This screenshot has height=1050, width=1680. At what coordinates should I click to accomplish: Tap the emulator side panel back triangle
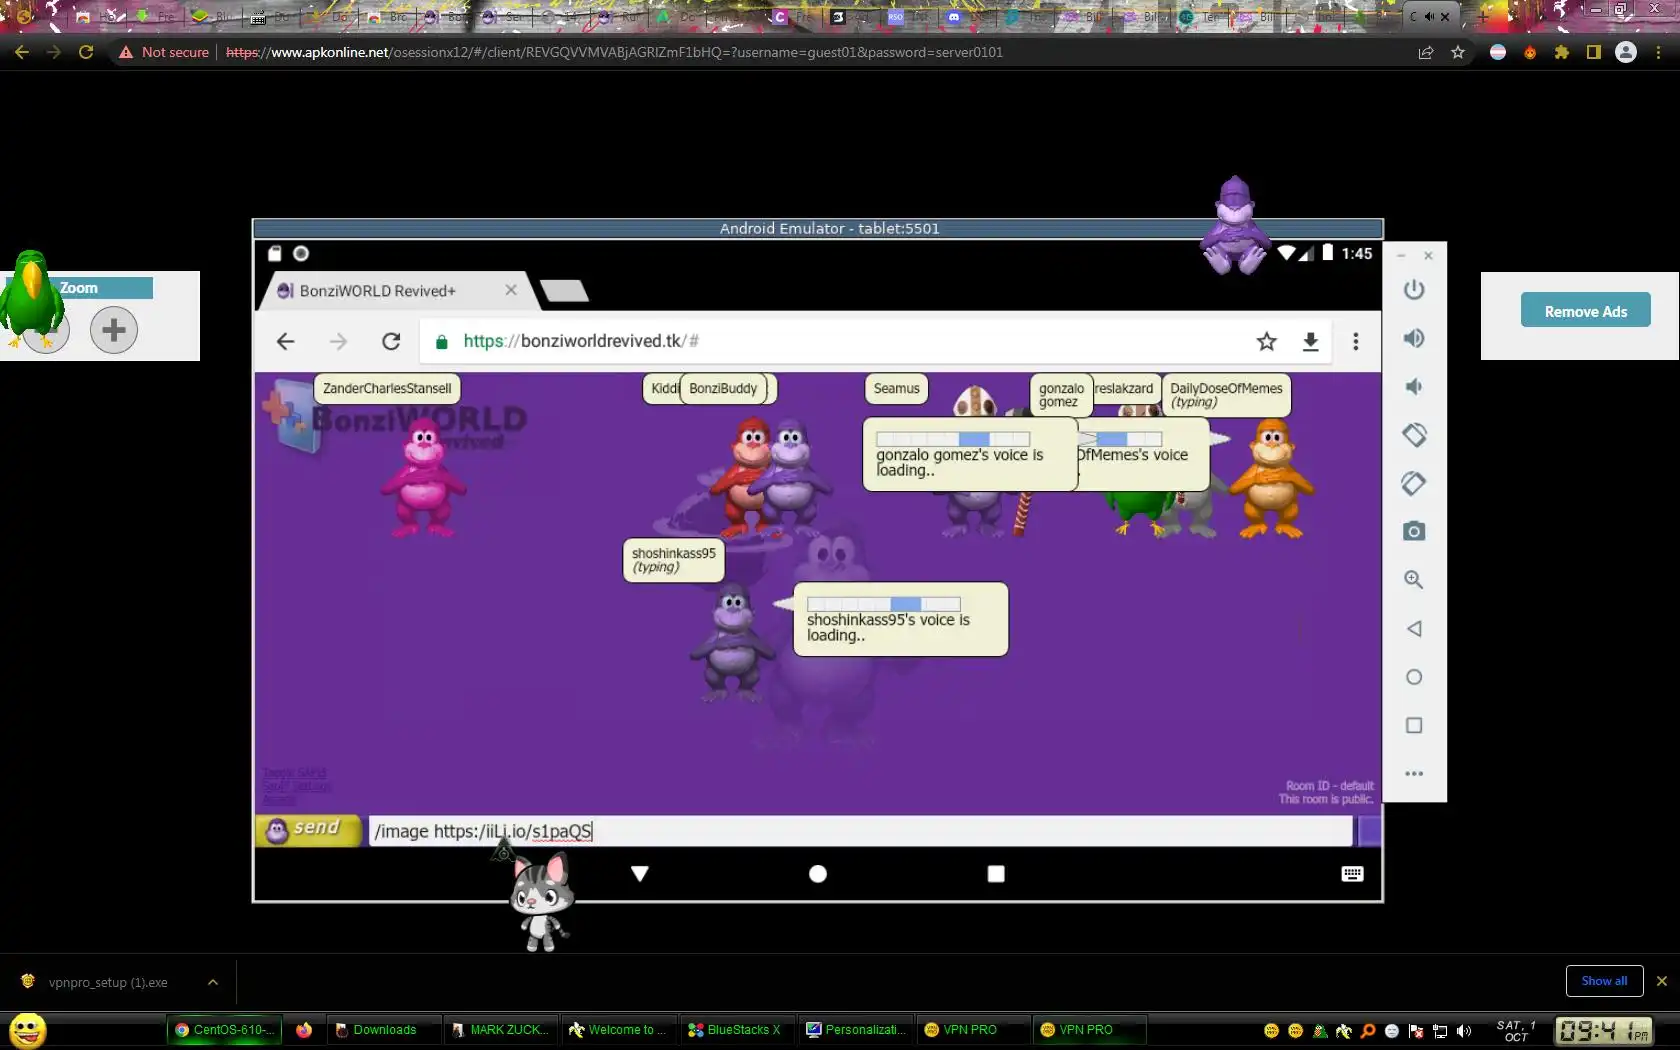click(1413, 629)
